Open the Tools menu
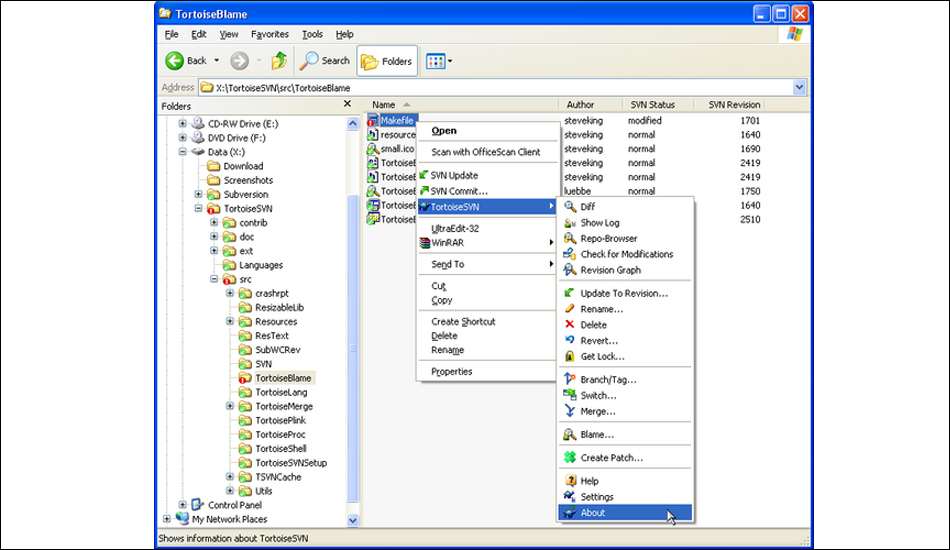The height and width of the screenshot is (550, 950). pyautogui.click(x=312, y=35)
